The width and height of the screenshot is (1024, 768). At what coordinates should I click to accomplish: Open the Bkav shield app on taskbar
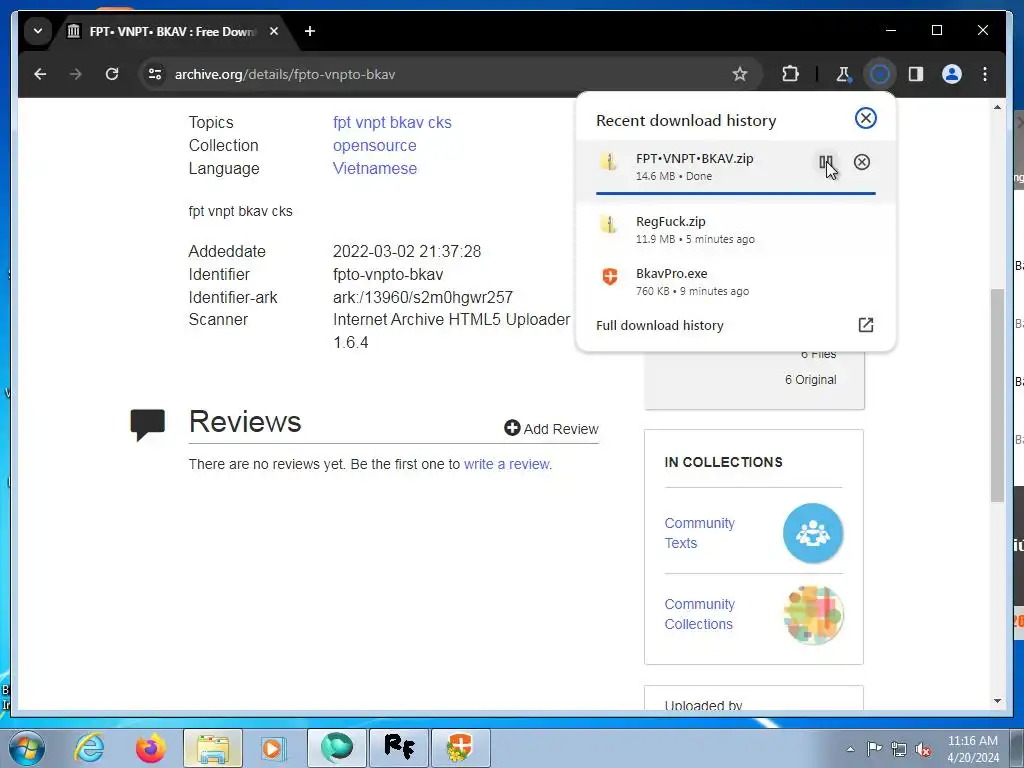coord(460,748)
